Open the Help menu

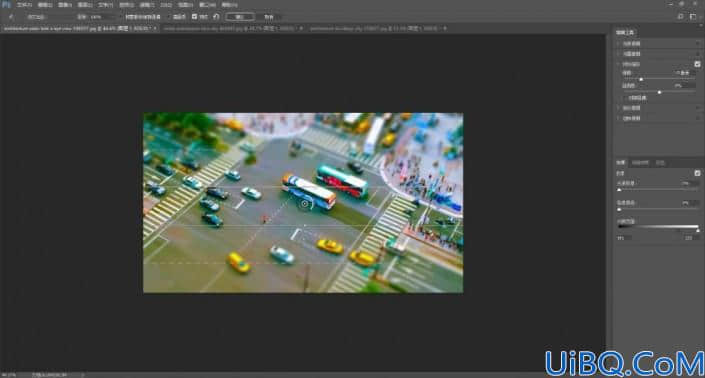tap(229, 5)
